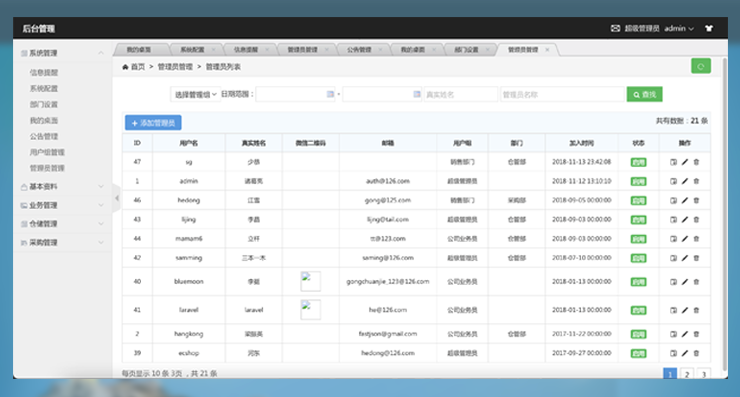
Task: Edit user samming with the pencil icon
Action: [x=685, y=258]
